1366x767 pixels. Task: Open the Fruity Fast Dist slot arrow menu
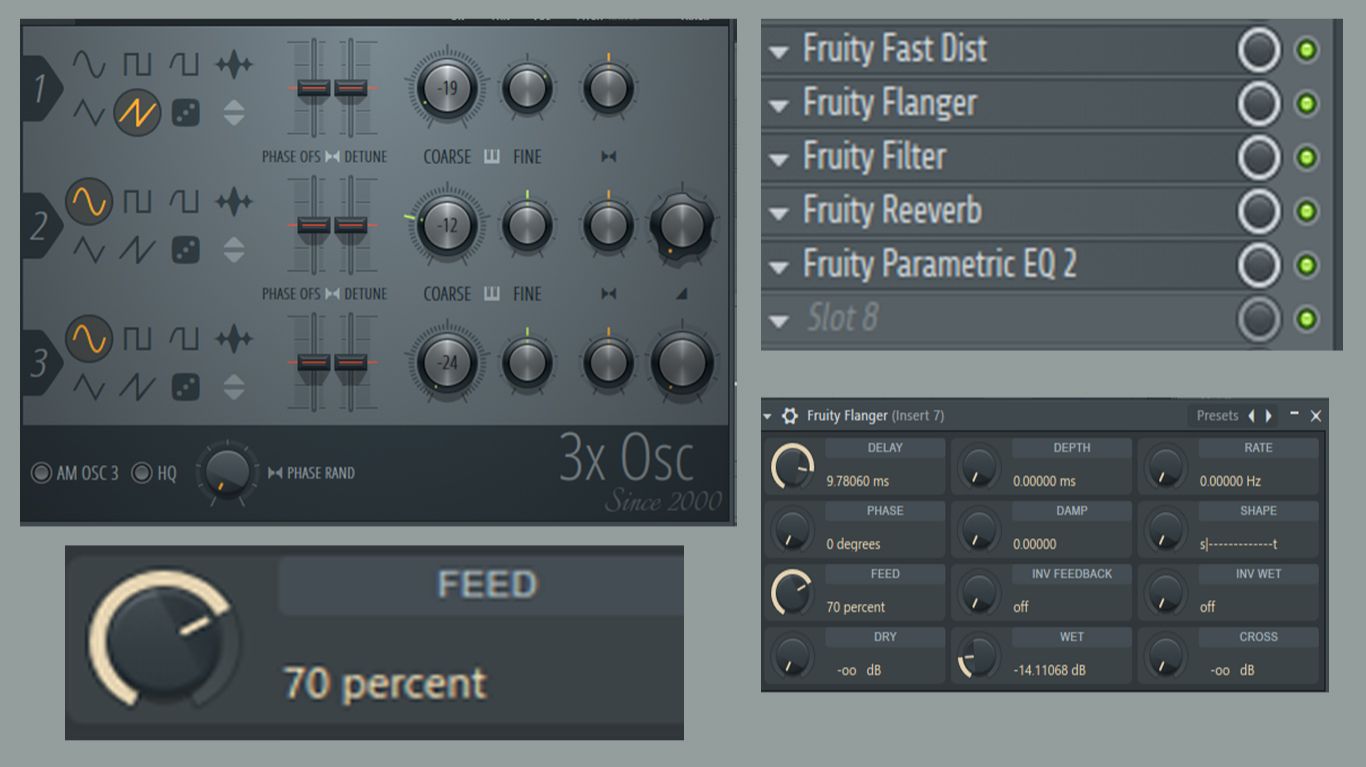tap(779, 51)
